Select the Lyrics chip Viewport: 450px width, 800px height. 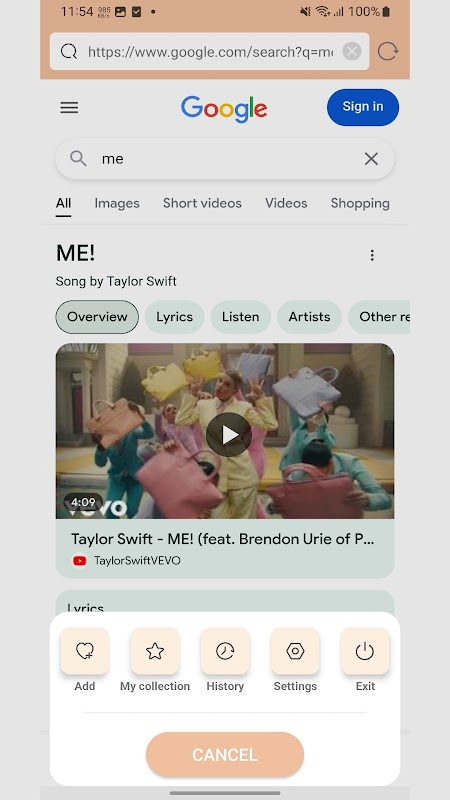[174, 317]
